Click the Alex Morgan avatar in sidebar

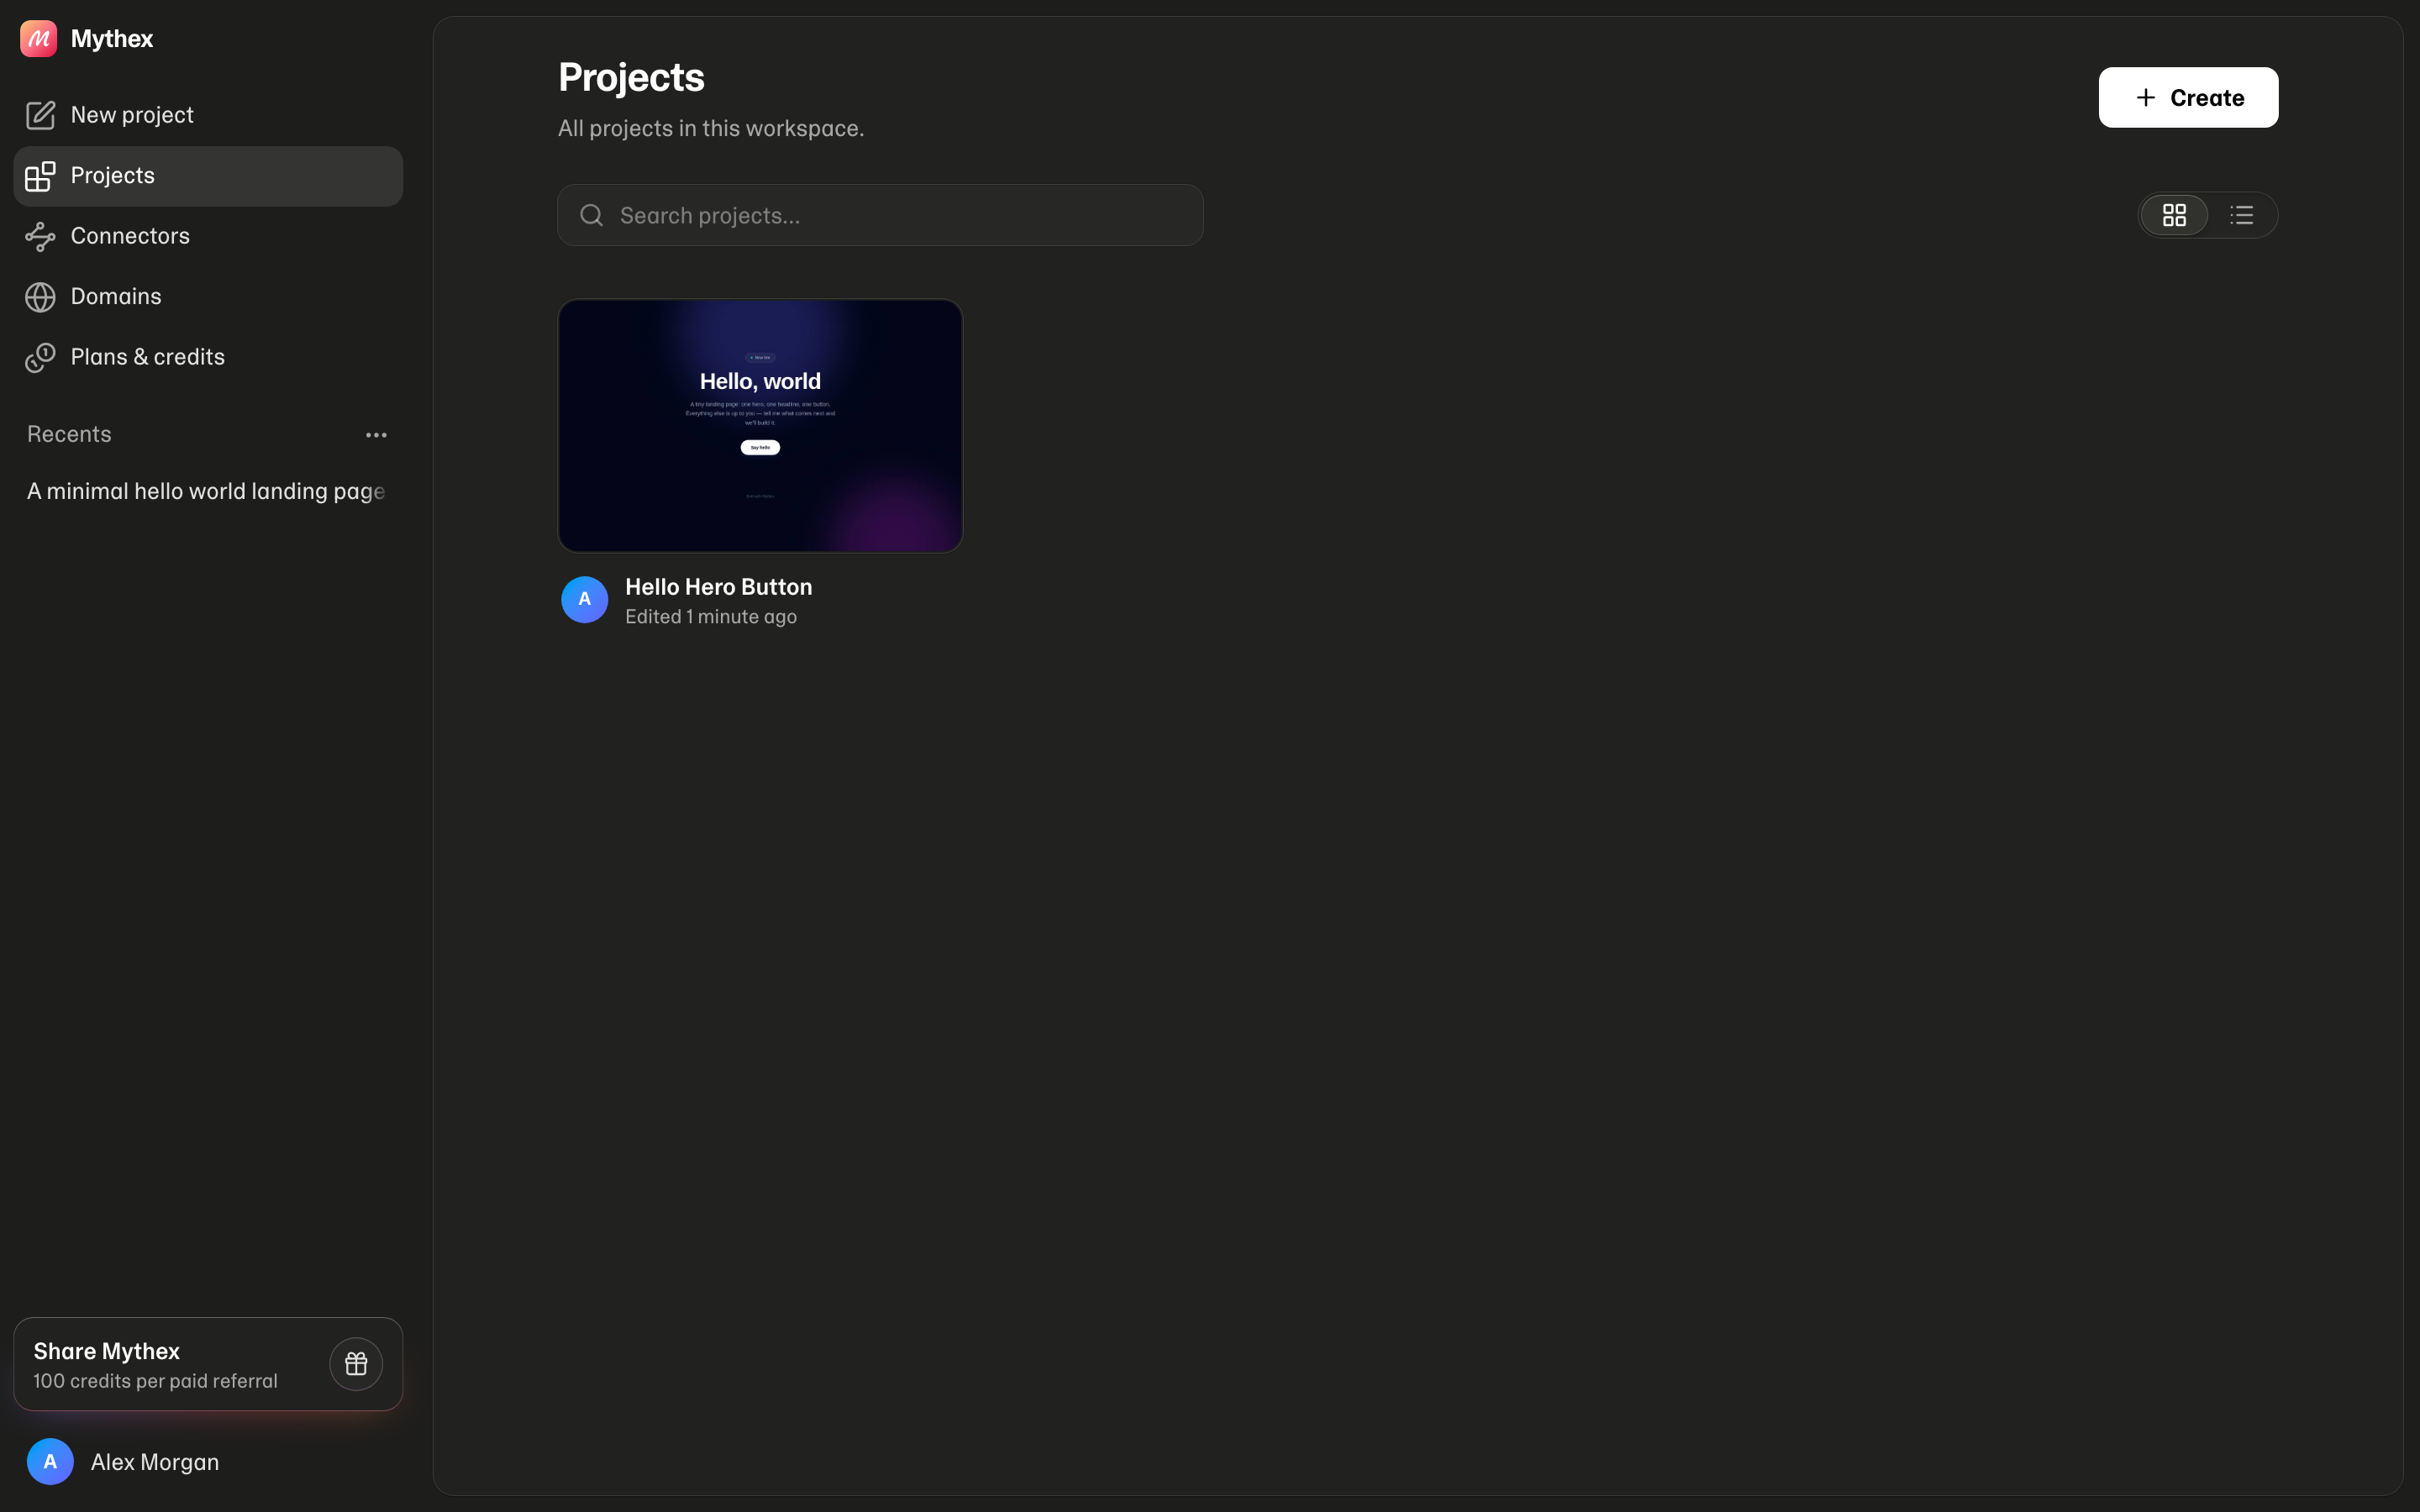coord(50,1462)
